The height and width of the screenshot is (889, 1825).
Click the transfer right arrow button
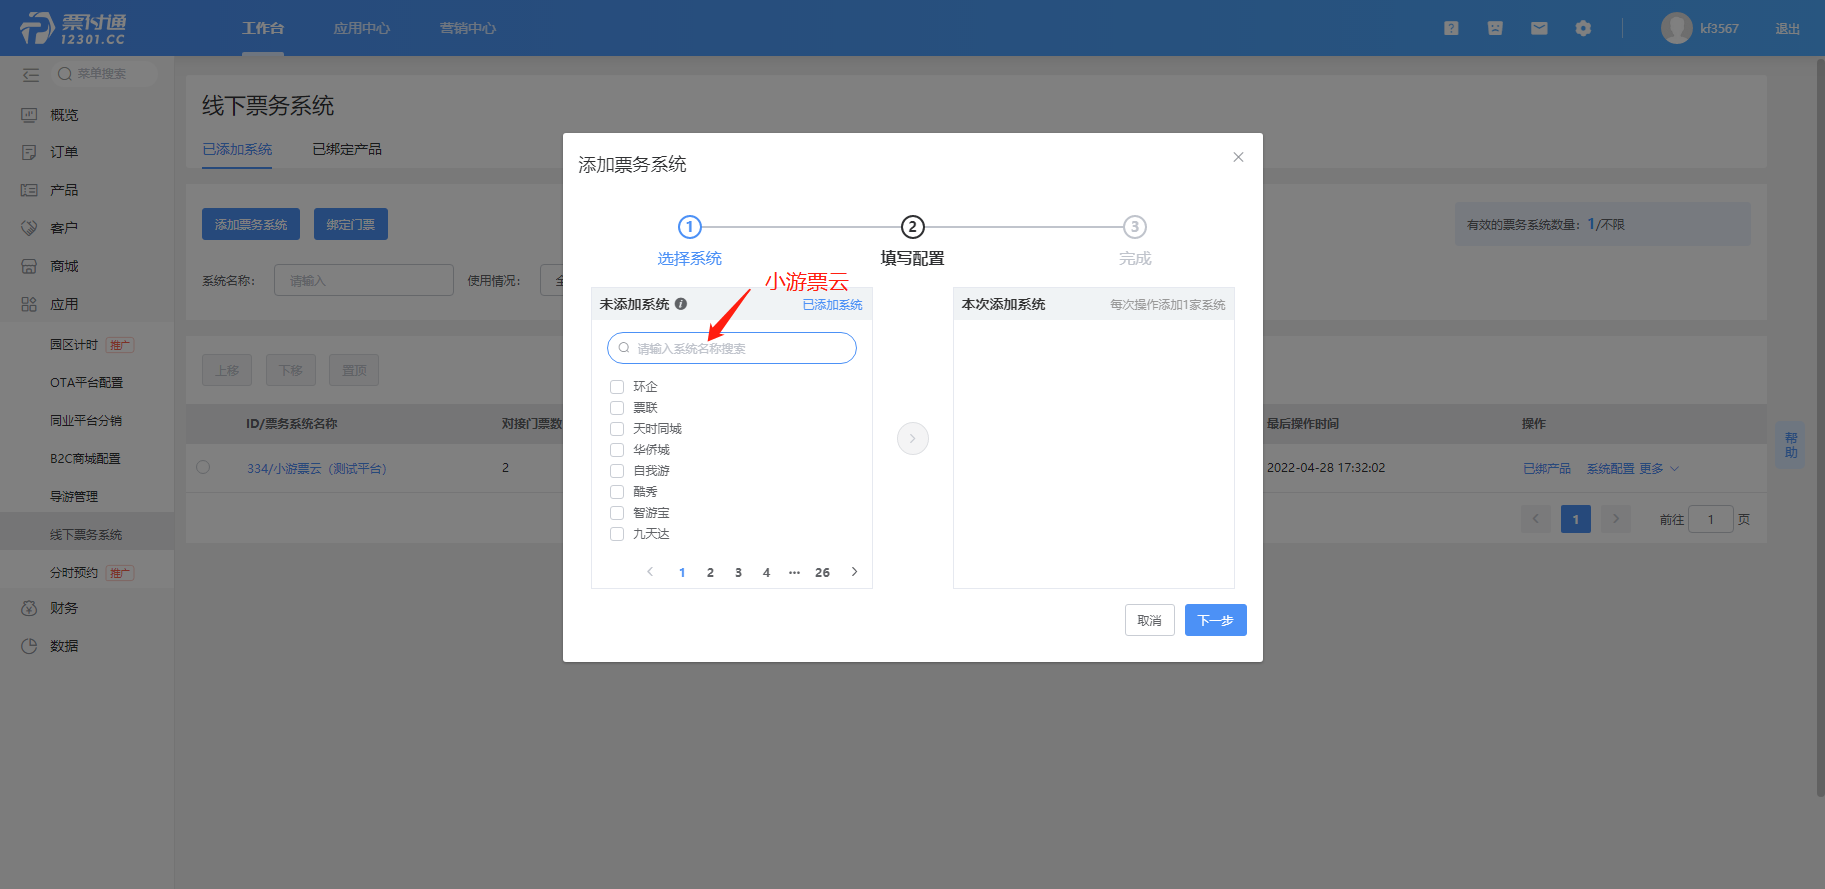[x=912, y=438]
